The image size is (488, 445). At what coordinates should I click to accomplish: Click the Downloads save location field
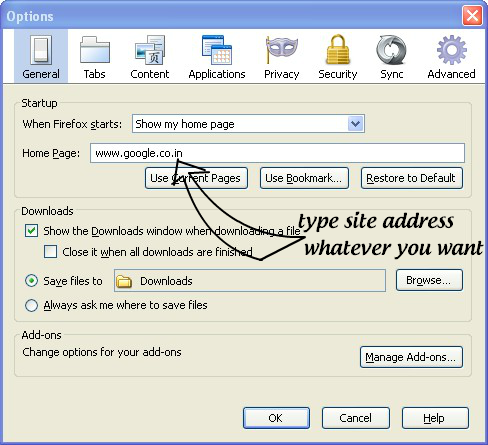[250, 281]
